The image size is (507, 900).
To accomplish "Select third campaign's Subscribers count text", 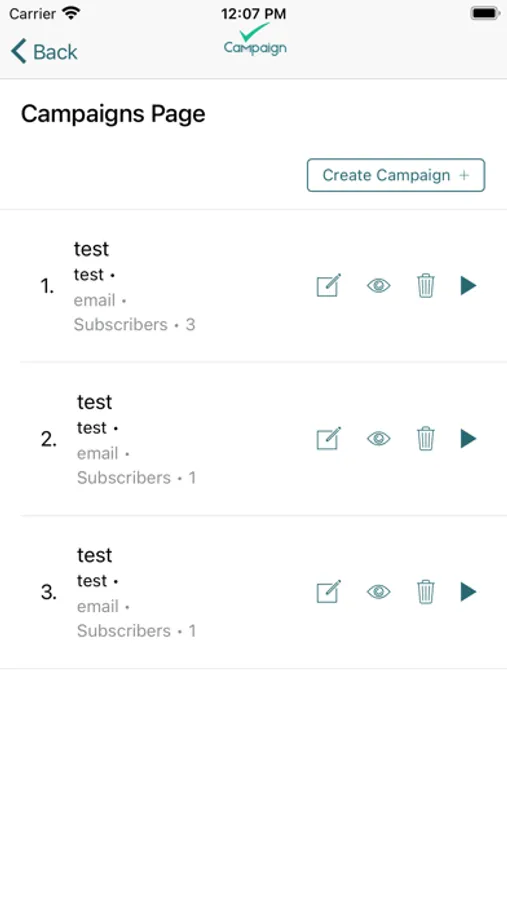I will click(x=137, y=631).
